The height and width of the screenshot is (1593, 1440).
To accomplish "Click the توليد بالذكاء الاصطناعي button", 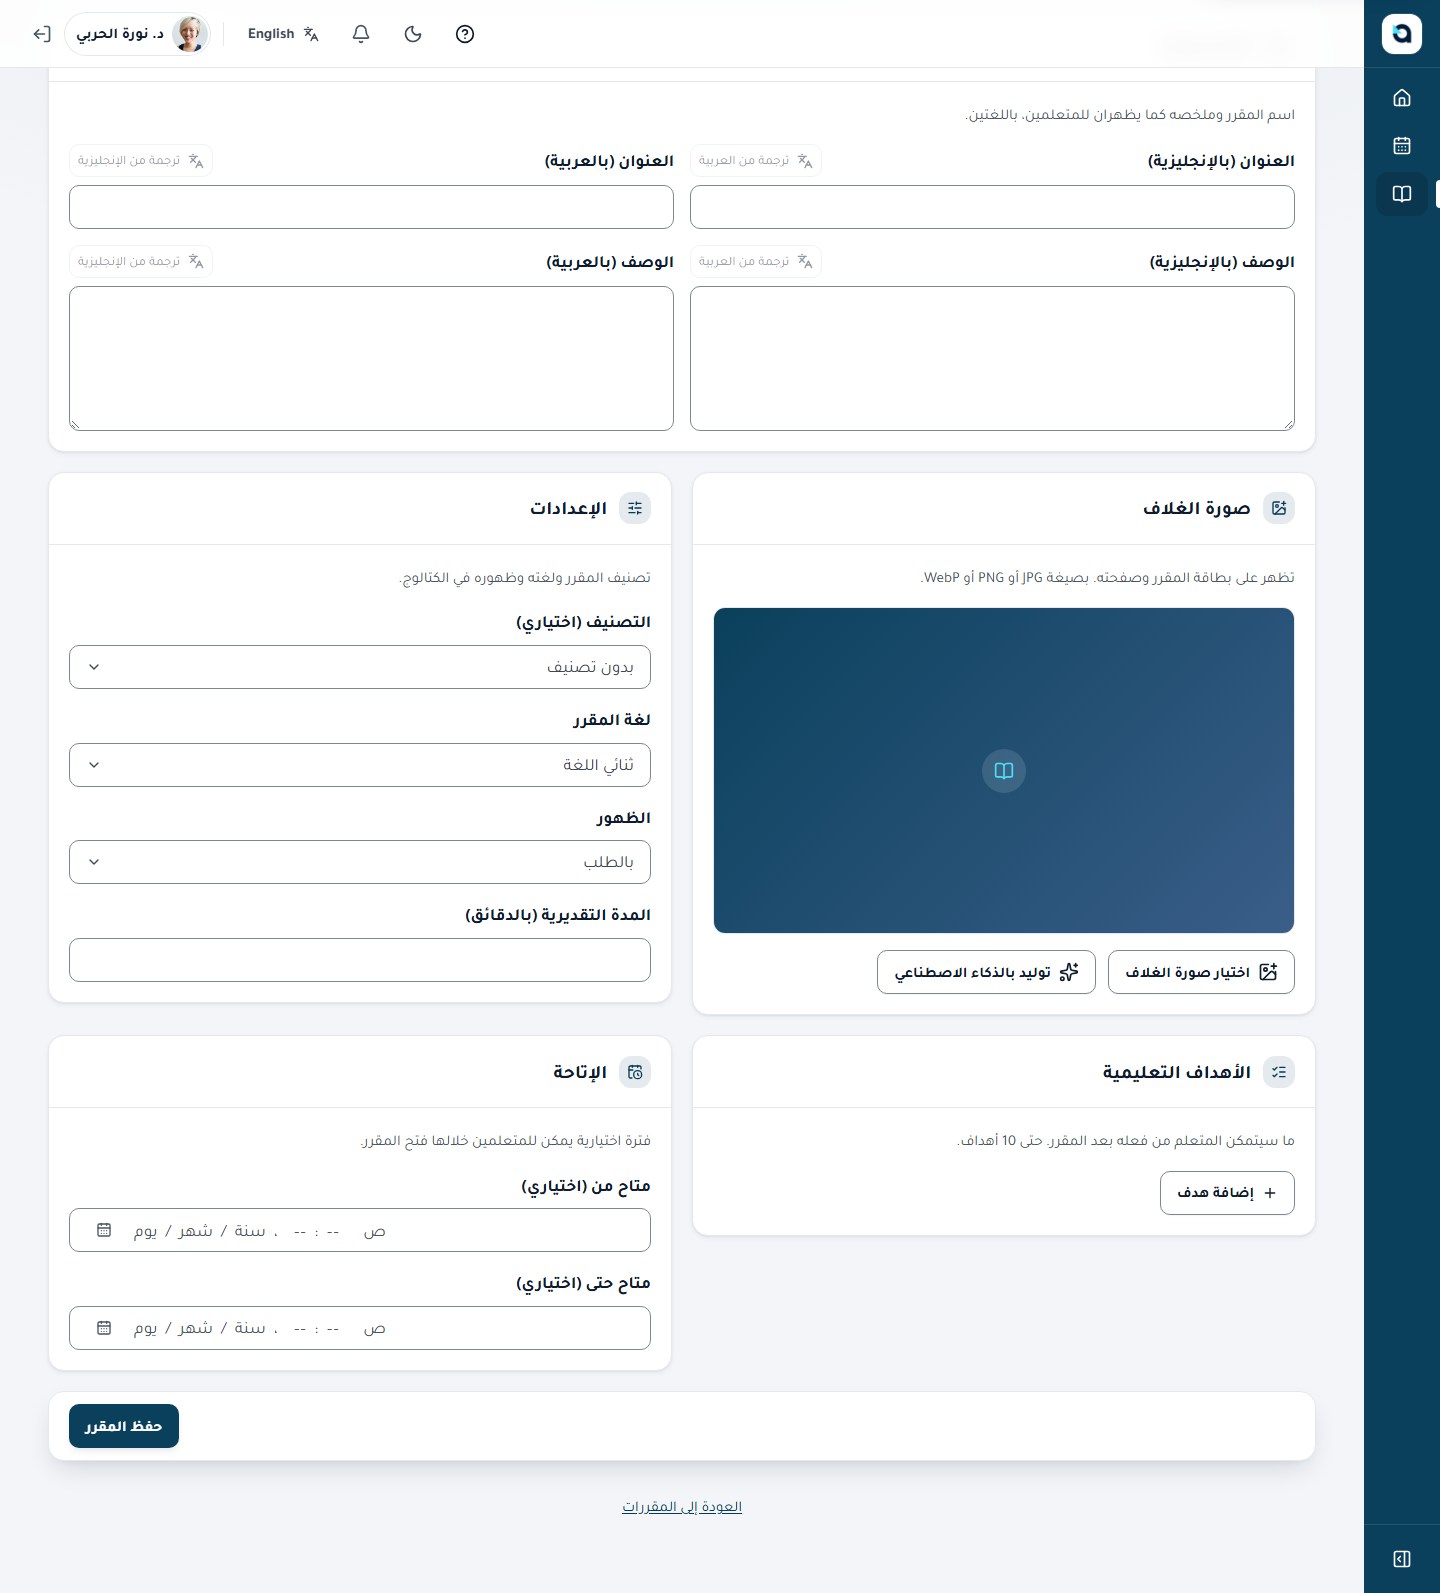I will pos(986,972).
